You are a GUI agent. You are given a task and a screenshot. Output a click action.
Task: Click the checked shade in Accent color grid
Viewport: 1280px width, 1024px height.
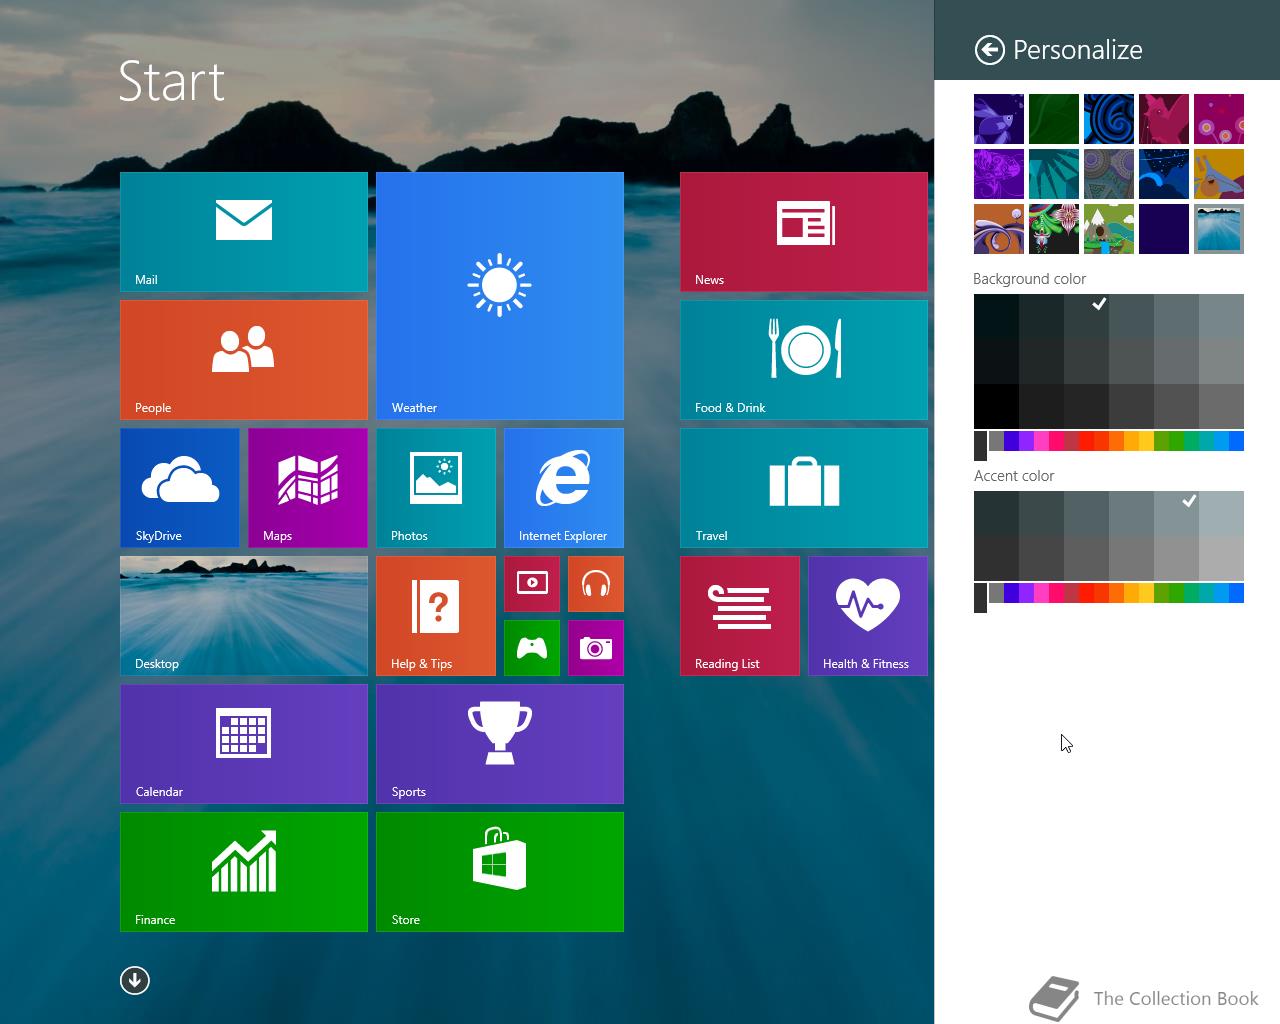(1176, 513)
